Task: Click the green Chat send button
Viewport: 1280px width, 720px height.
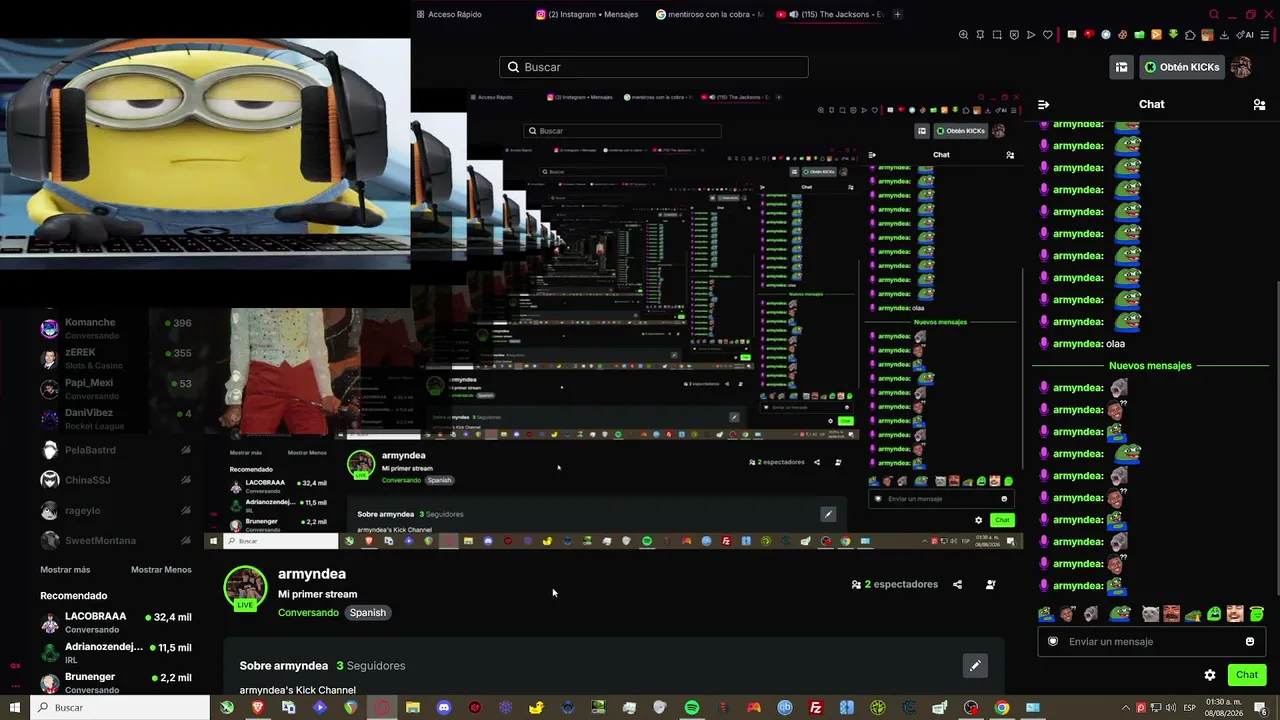Action: [x=1247, y=675]
